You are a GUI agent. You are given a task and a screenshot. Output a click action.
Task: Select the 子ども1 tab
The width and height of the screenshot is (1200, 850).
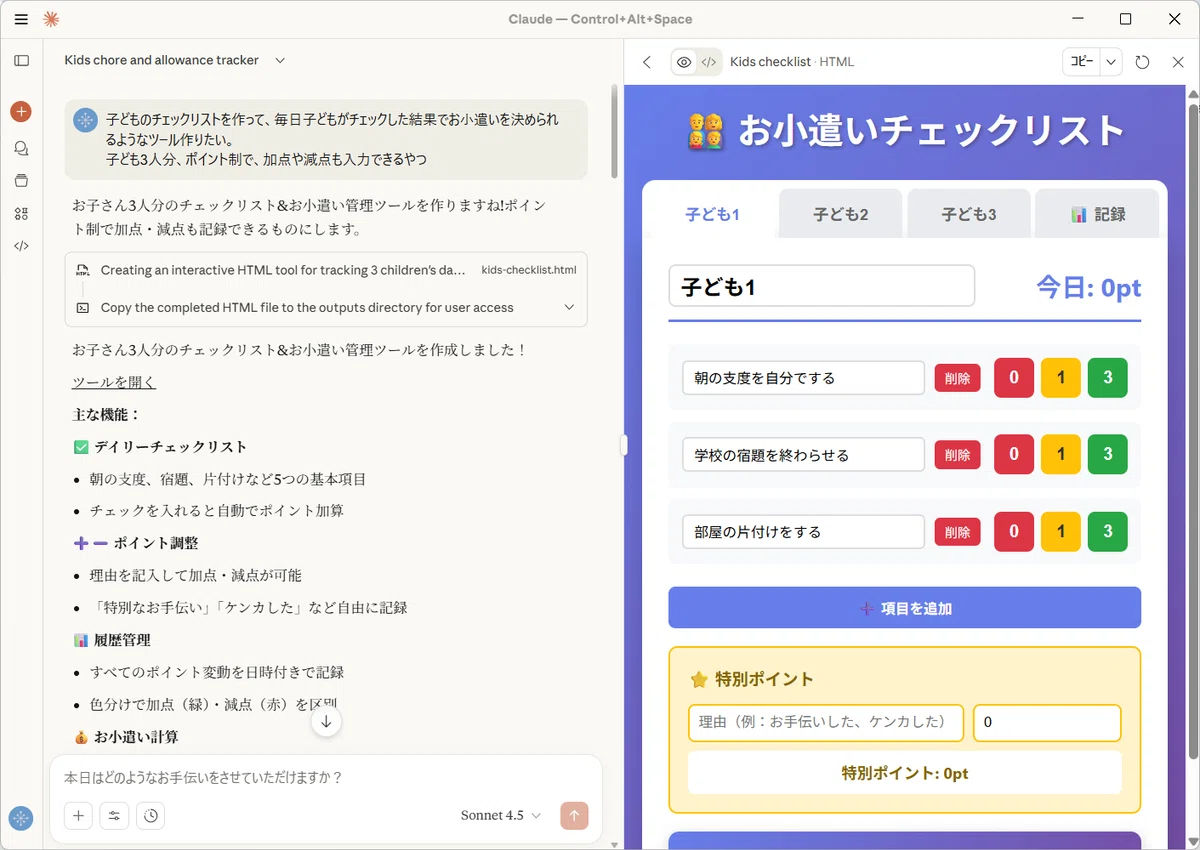[712, 214]
